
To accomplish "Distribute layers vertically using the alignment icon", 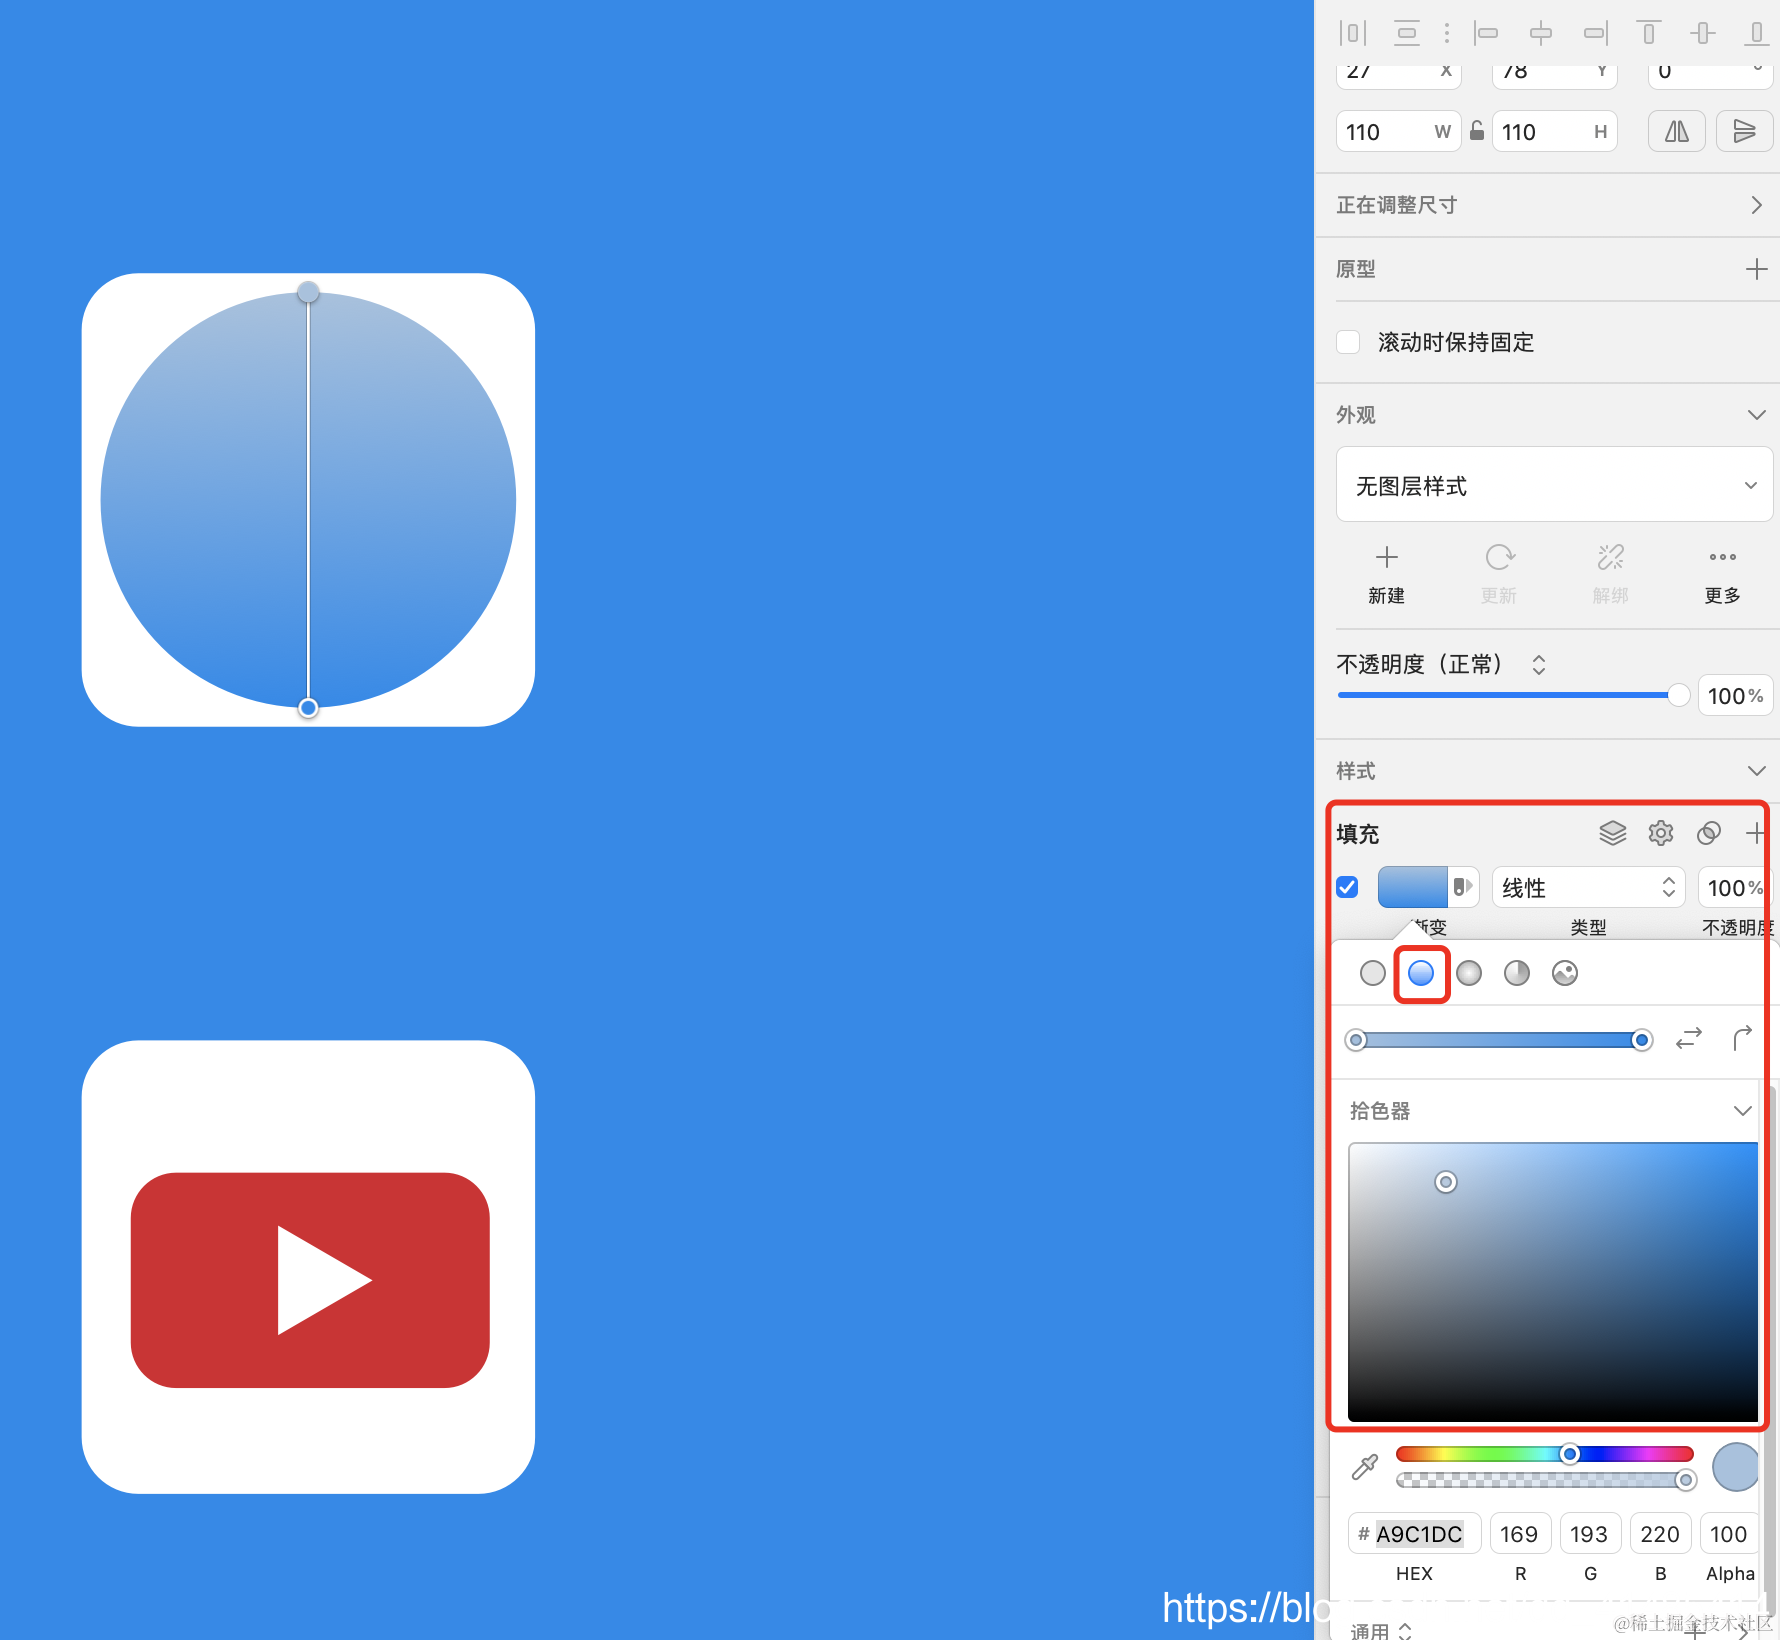I will click(1407, 33).
